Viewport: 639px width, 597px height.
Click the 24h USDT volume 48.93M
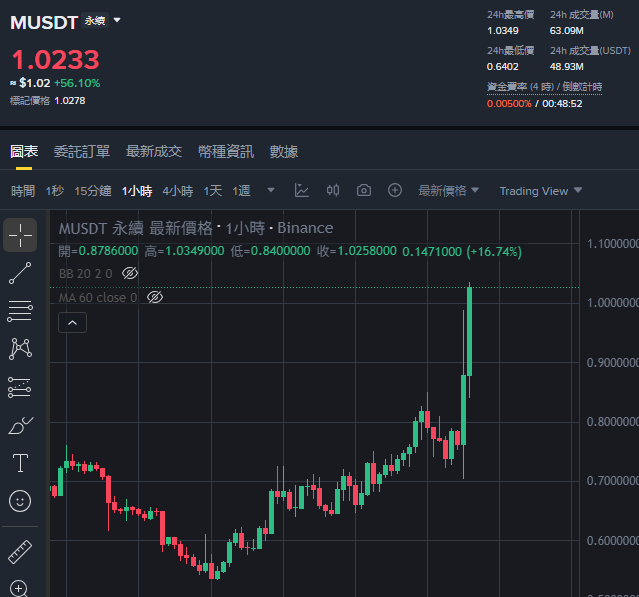tap(566, 66)
